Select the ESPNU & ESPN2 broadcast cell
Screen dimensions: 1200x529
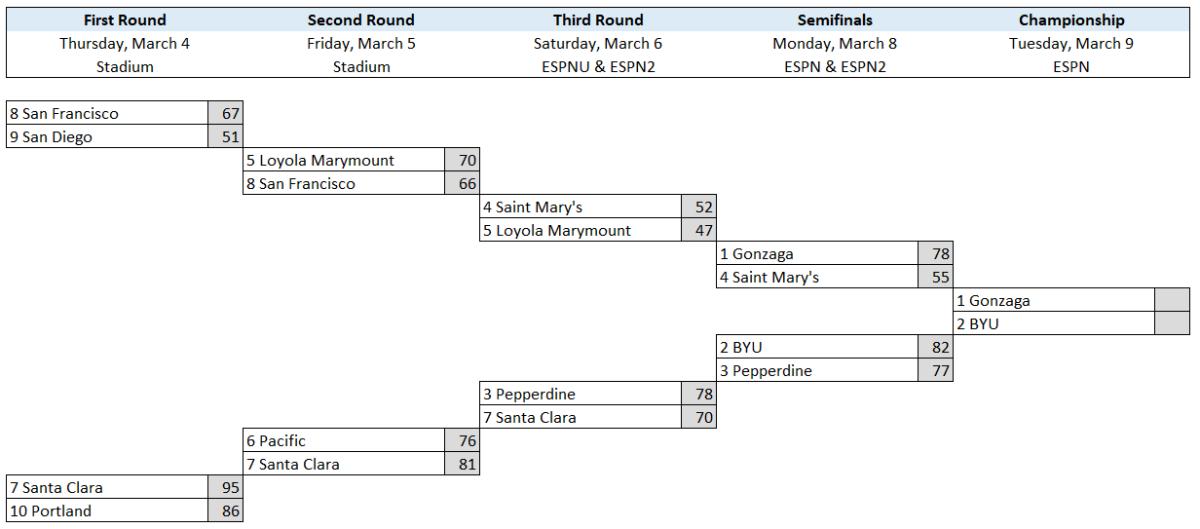(598, 66)
